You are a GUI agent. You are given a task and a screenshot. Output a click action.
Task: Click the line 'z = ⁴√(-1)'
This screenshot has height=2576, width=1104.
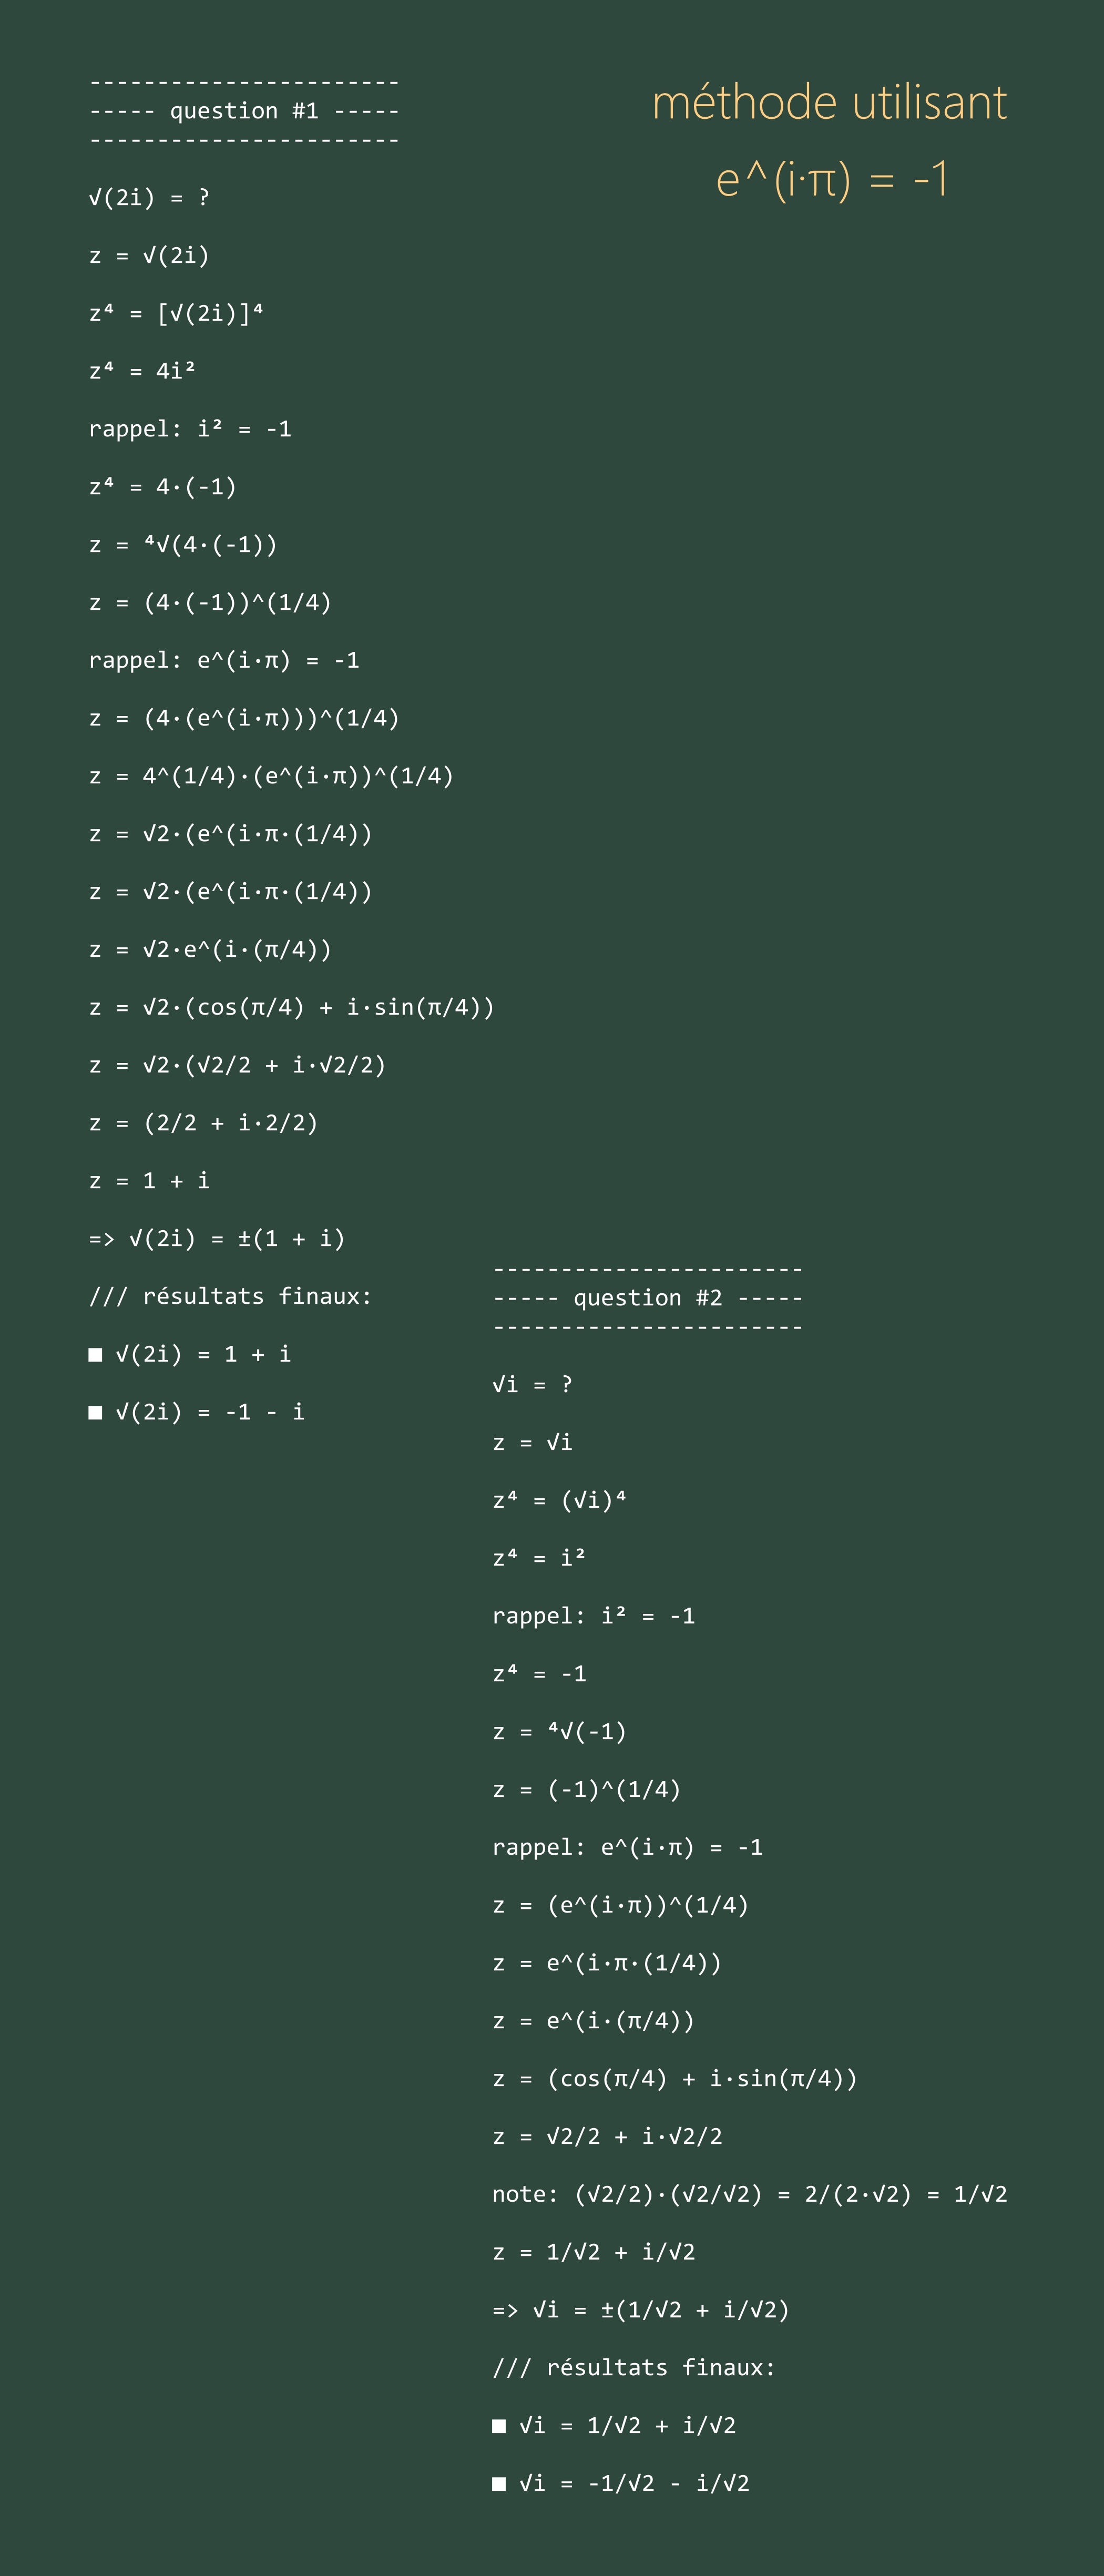click(x=560, y=1732)
